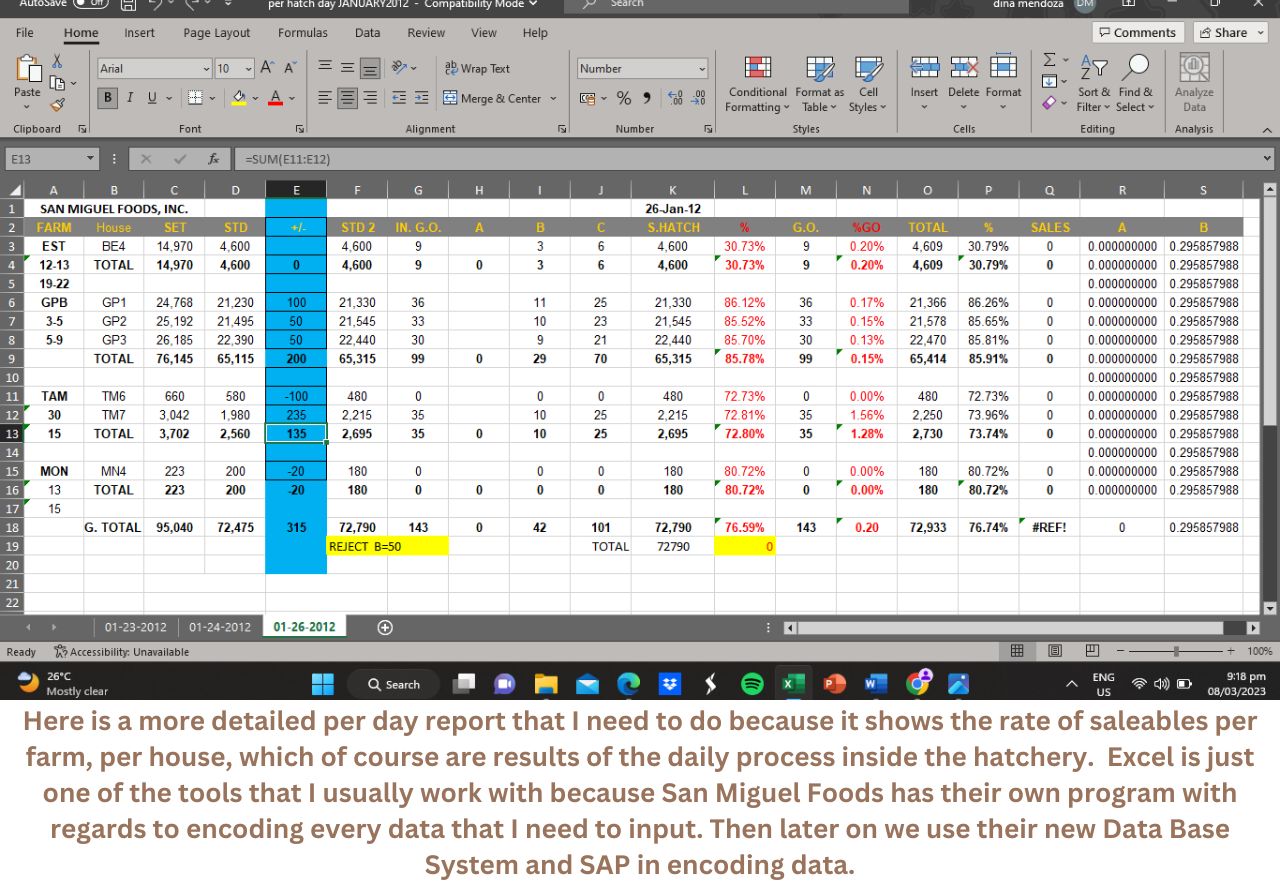Click Decrease Decimal button
This screenshot has width=1280, height=885.
(698, 98)
